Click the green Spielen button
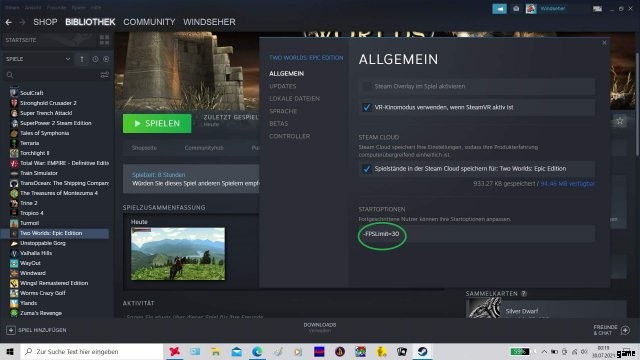Viewport: 640px width, 360px height. point(157,123)
